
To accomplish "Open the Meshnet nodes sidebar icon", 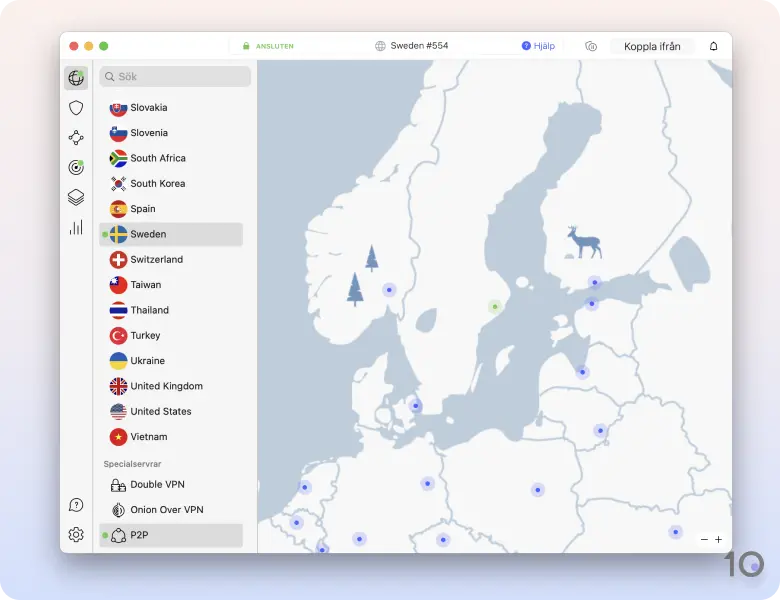I will tap(76, 138).
